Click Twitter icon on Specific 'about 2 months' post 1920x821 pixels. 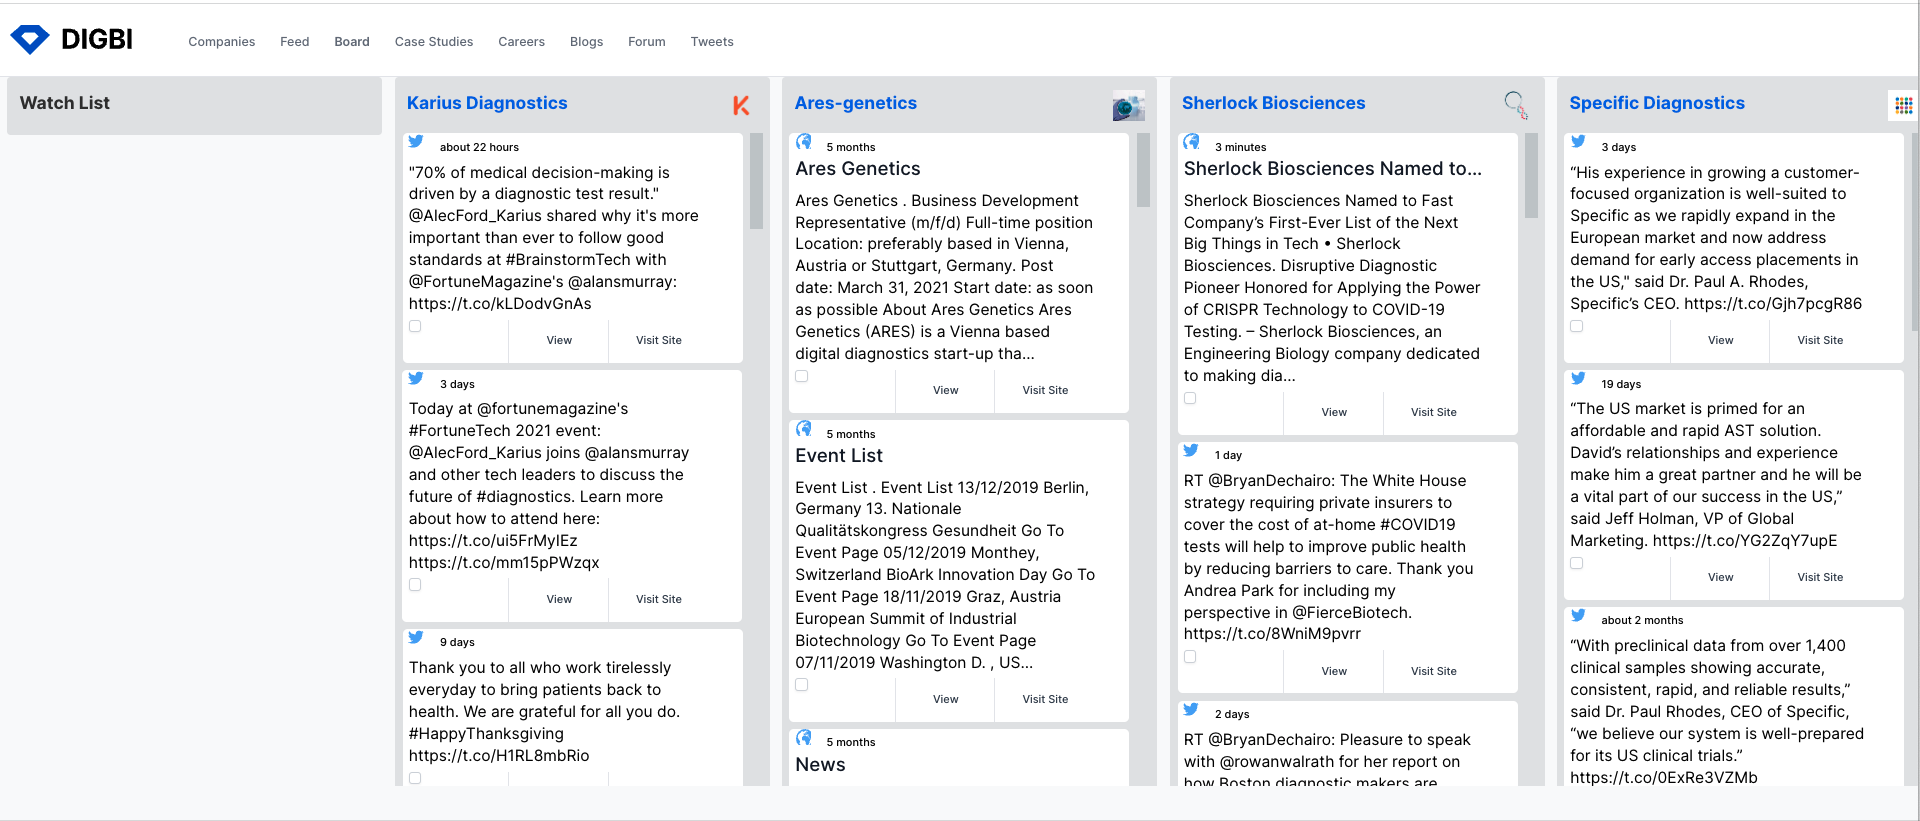[x=1578, y=616]
